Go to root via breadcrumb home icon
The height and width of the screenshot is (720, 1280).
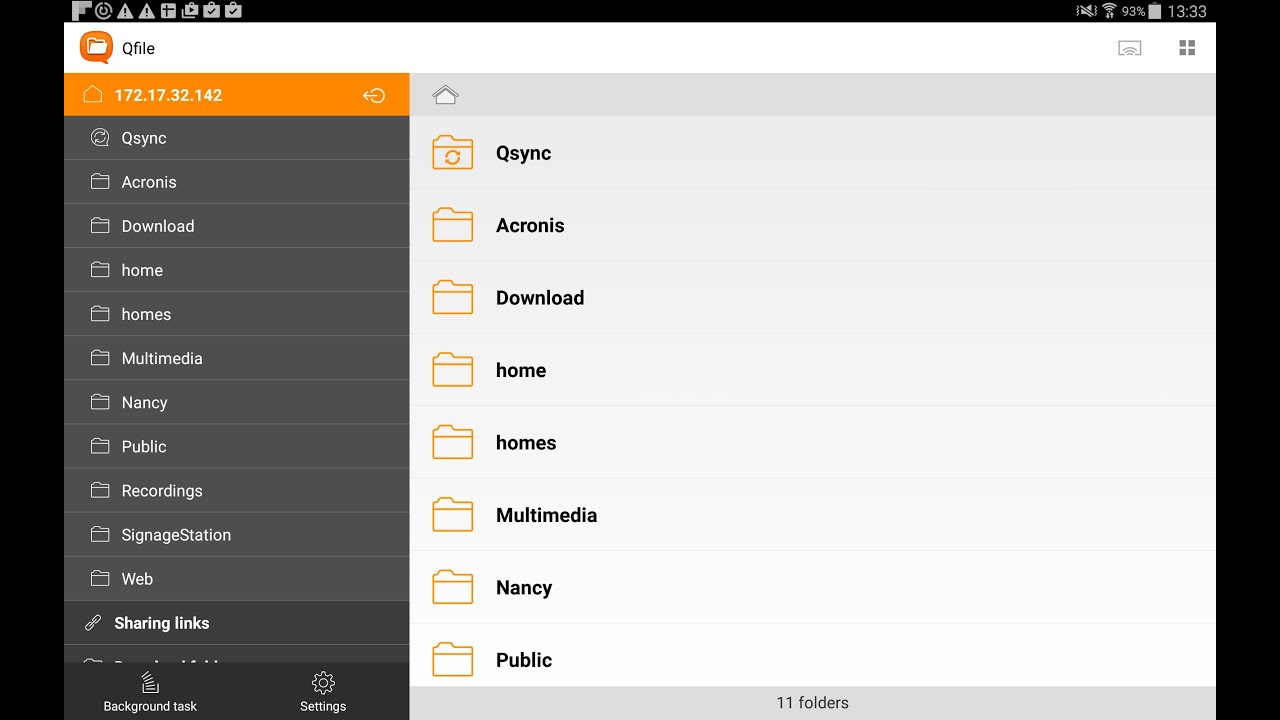coord(445,95)
